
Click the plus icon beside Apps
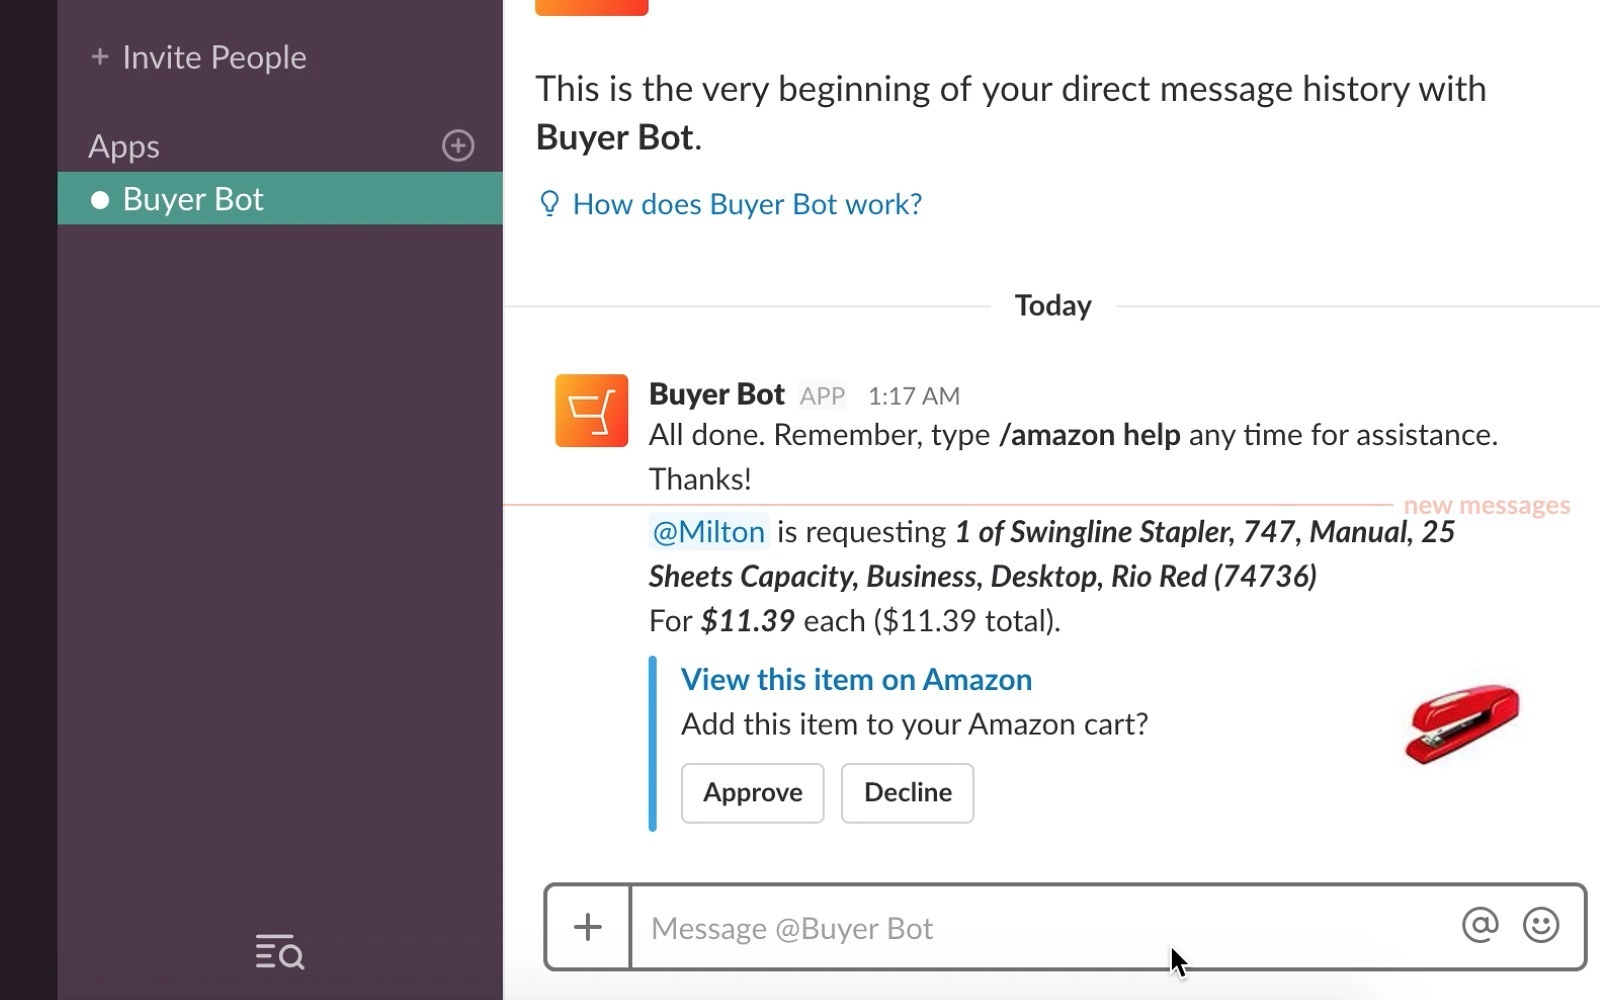458,146
